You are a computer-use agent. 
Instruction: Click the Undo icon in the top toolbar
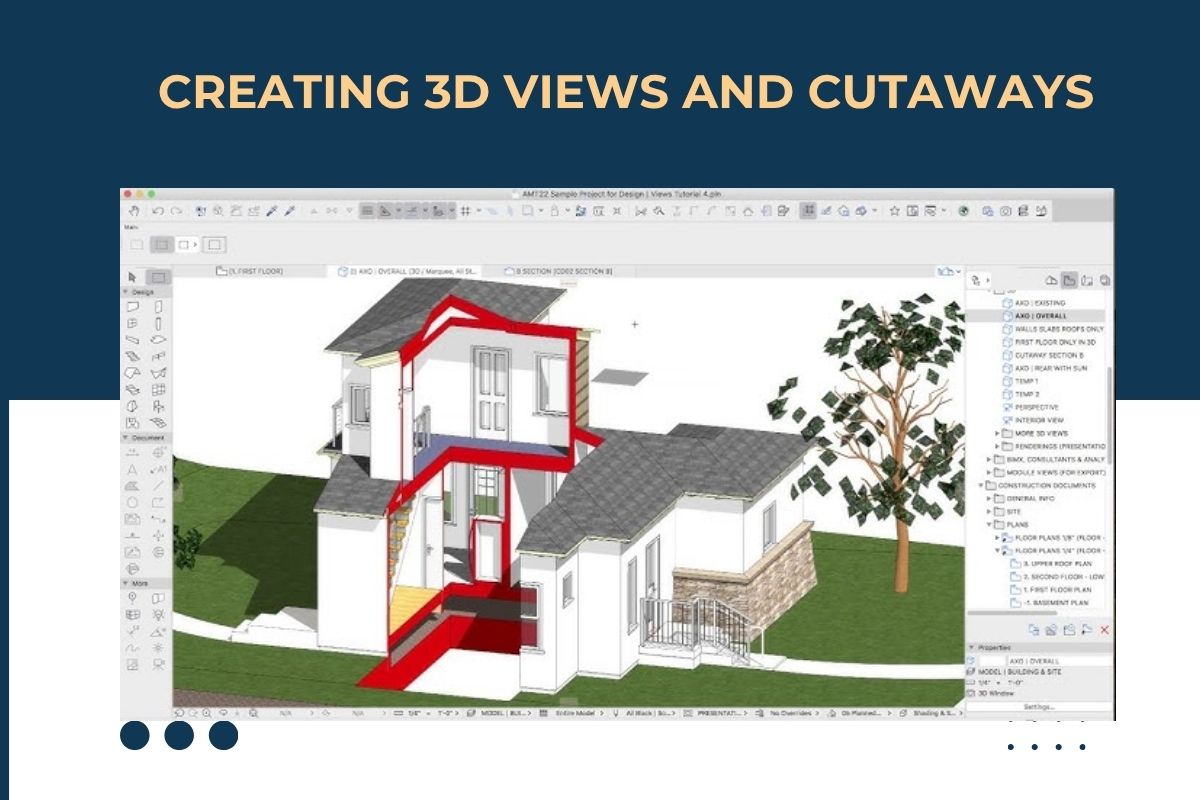156,208
